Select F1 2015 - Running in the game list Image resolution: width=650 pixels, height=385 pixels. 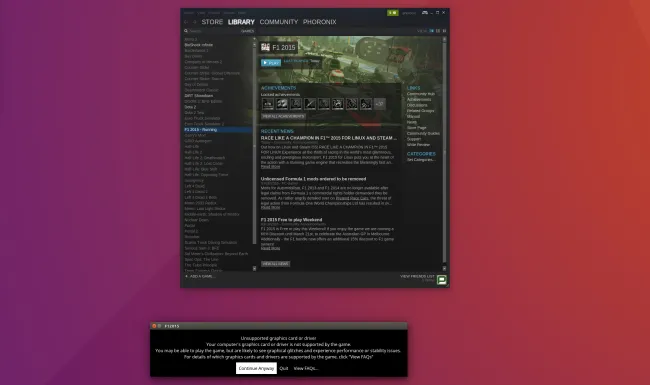218,129
